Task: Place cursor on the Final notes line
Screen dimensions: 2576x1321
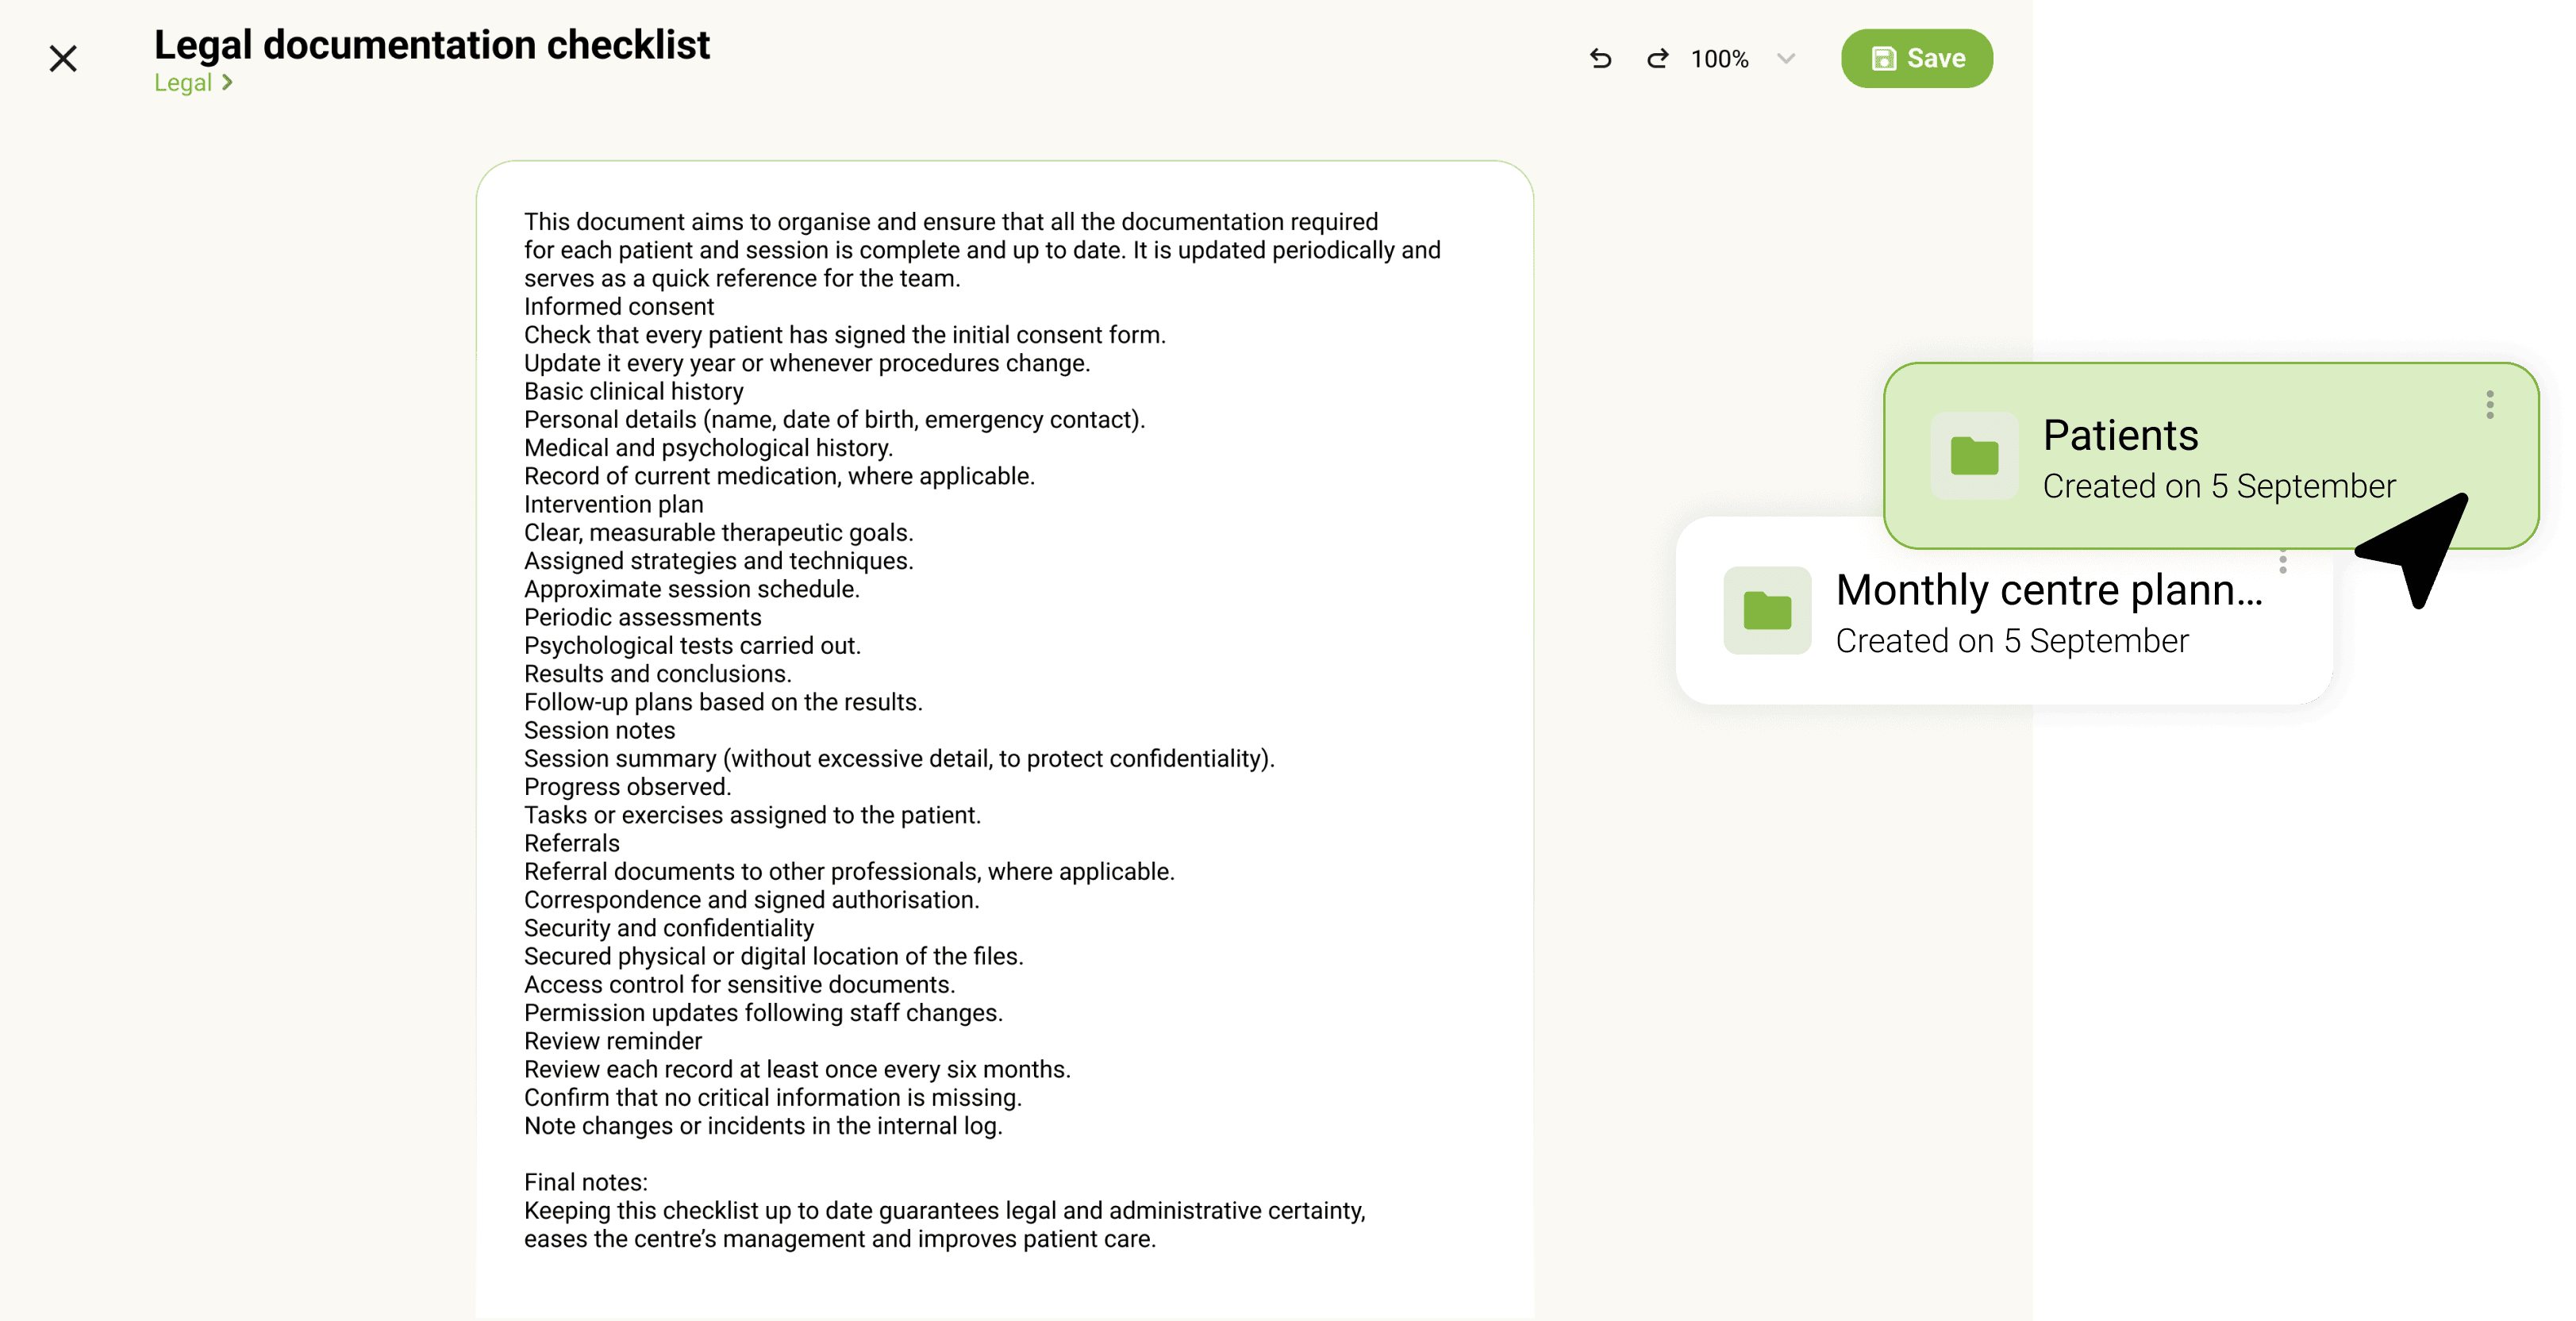Action: [x=586, y=1182]
